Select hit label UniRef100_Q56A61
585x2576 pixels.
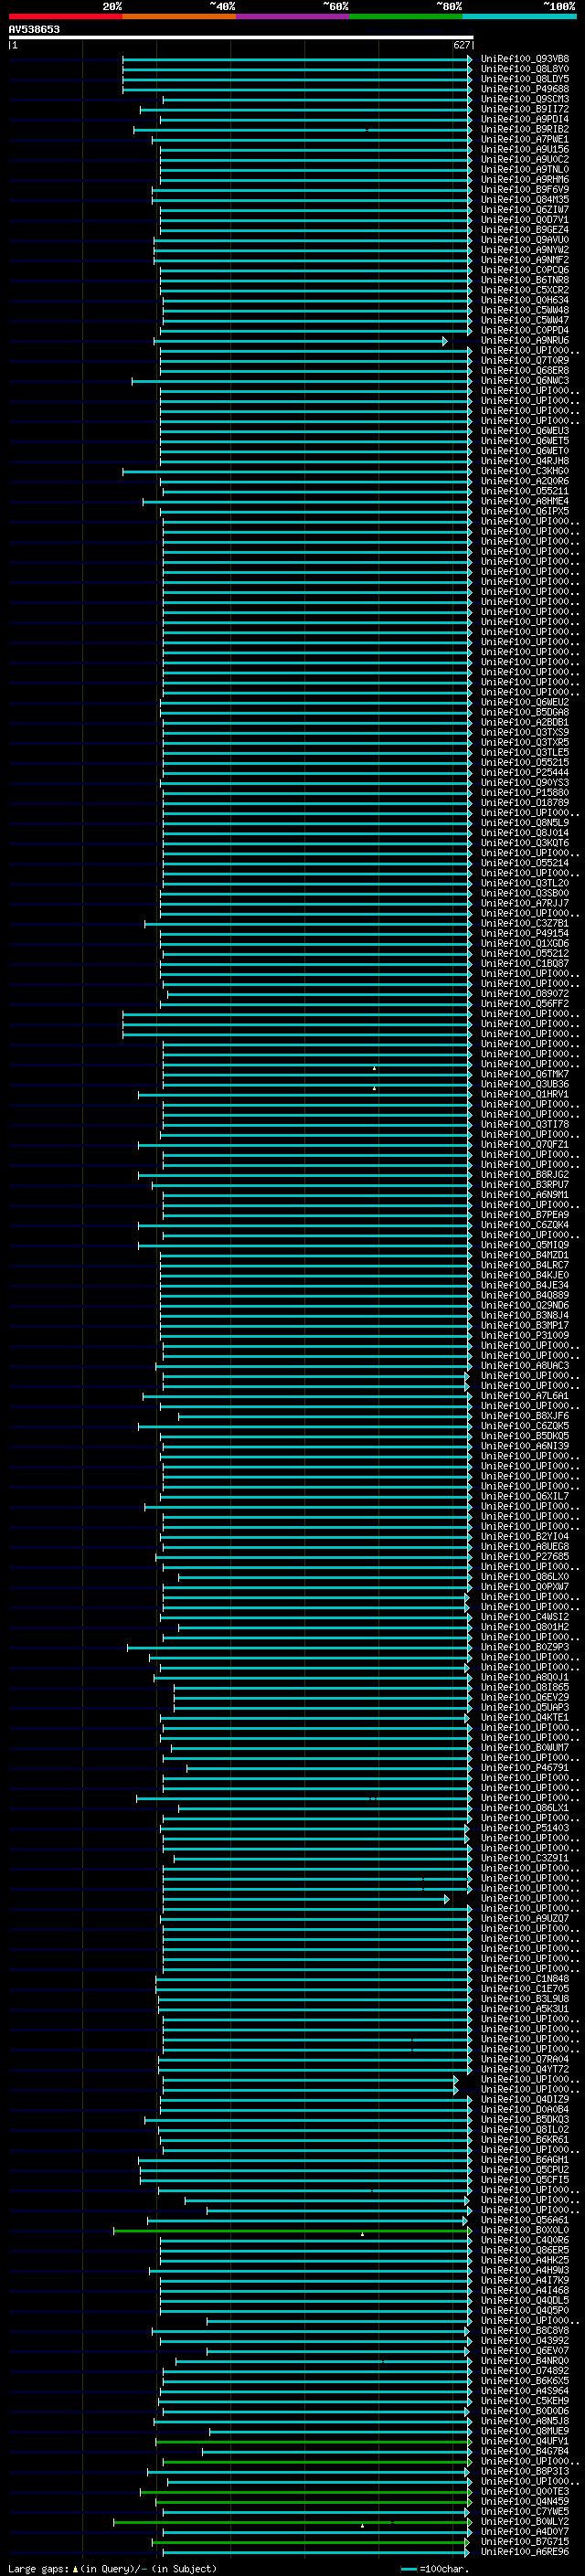(525, 2219)
